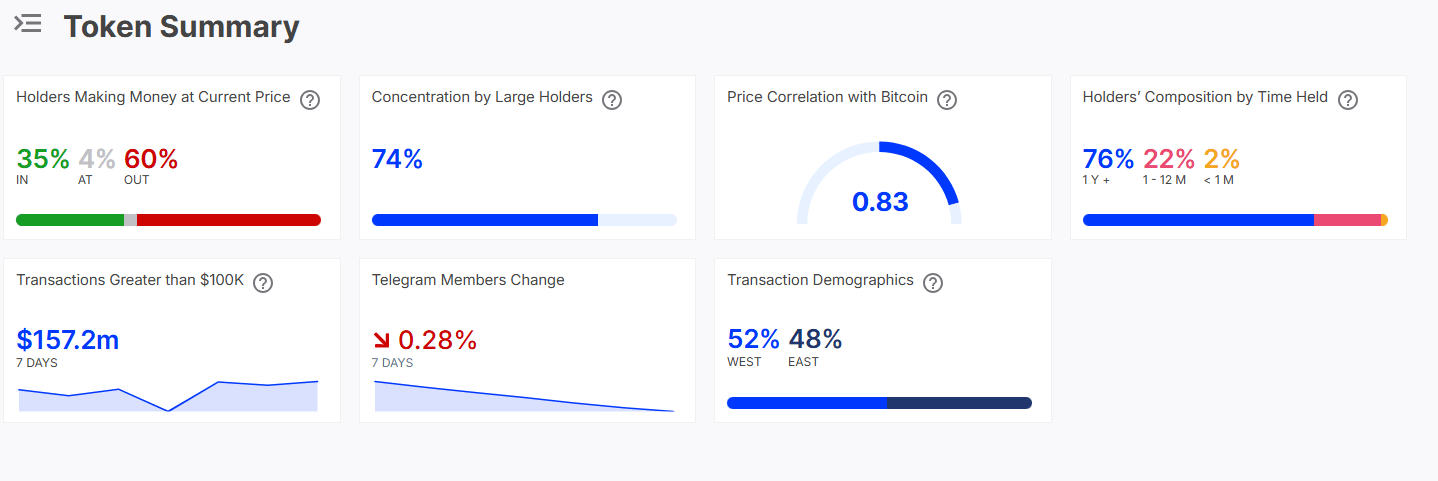Open help for Holders' Composition by Time Held

click(x=1347, y=100)
